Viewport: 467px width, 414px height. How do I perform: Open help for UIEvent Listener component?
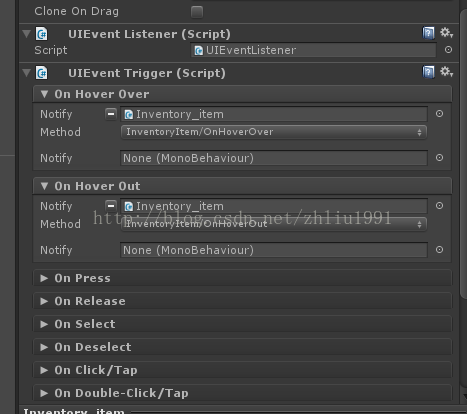[x=428, y=33]
